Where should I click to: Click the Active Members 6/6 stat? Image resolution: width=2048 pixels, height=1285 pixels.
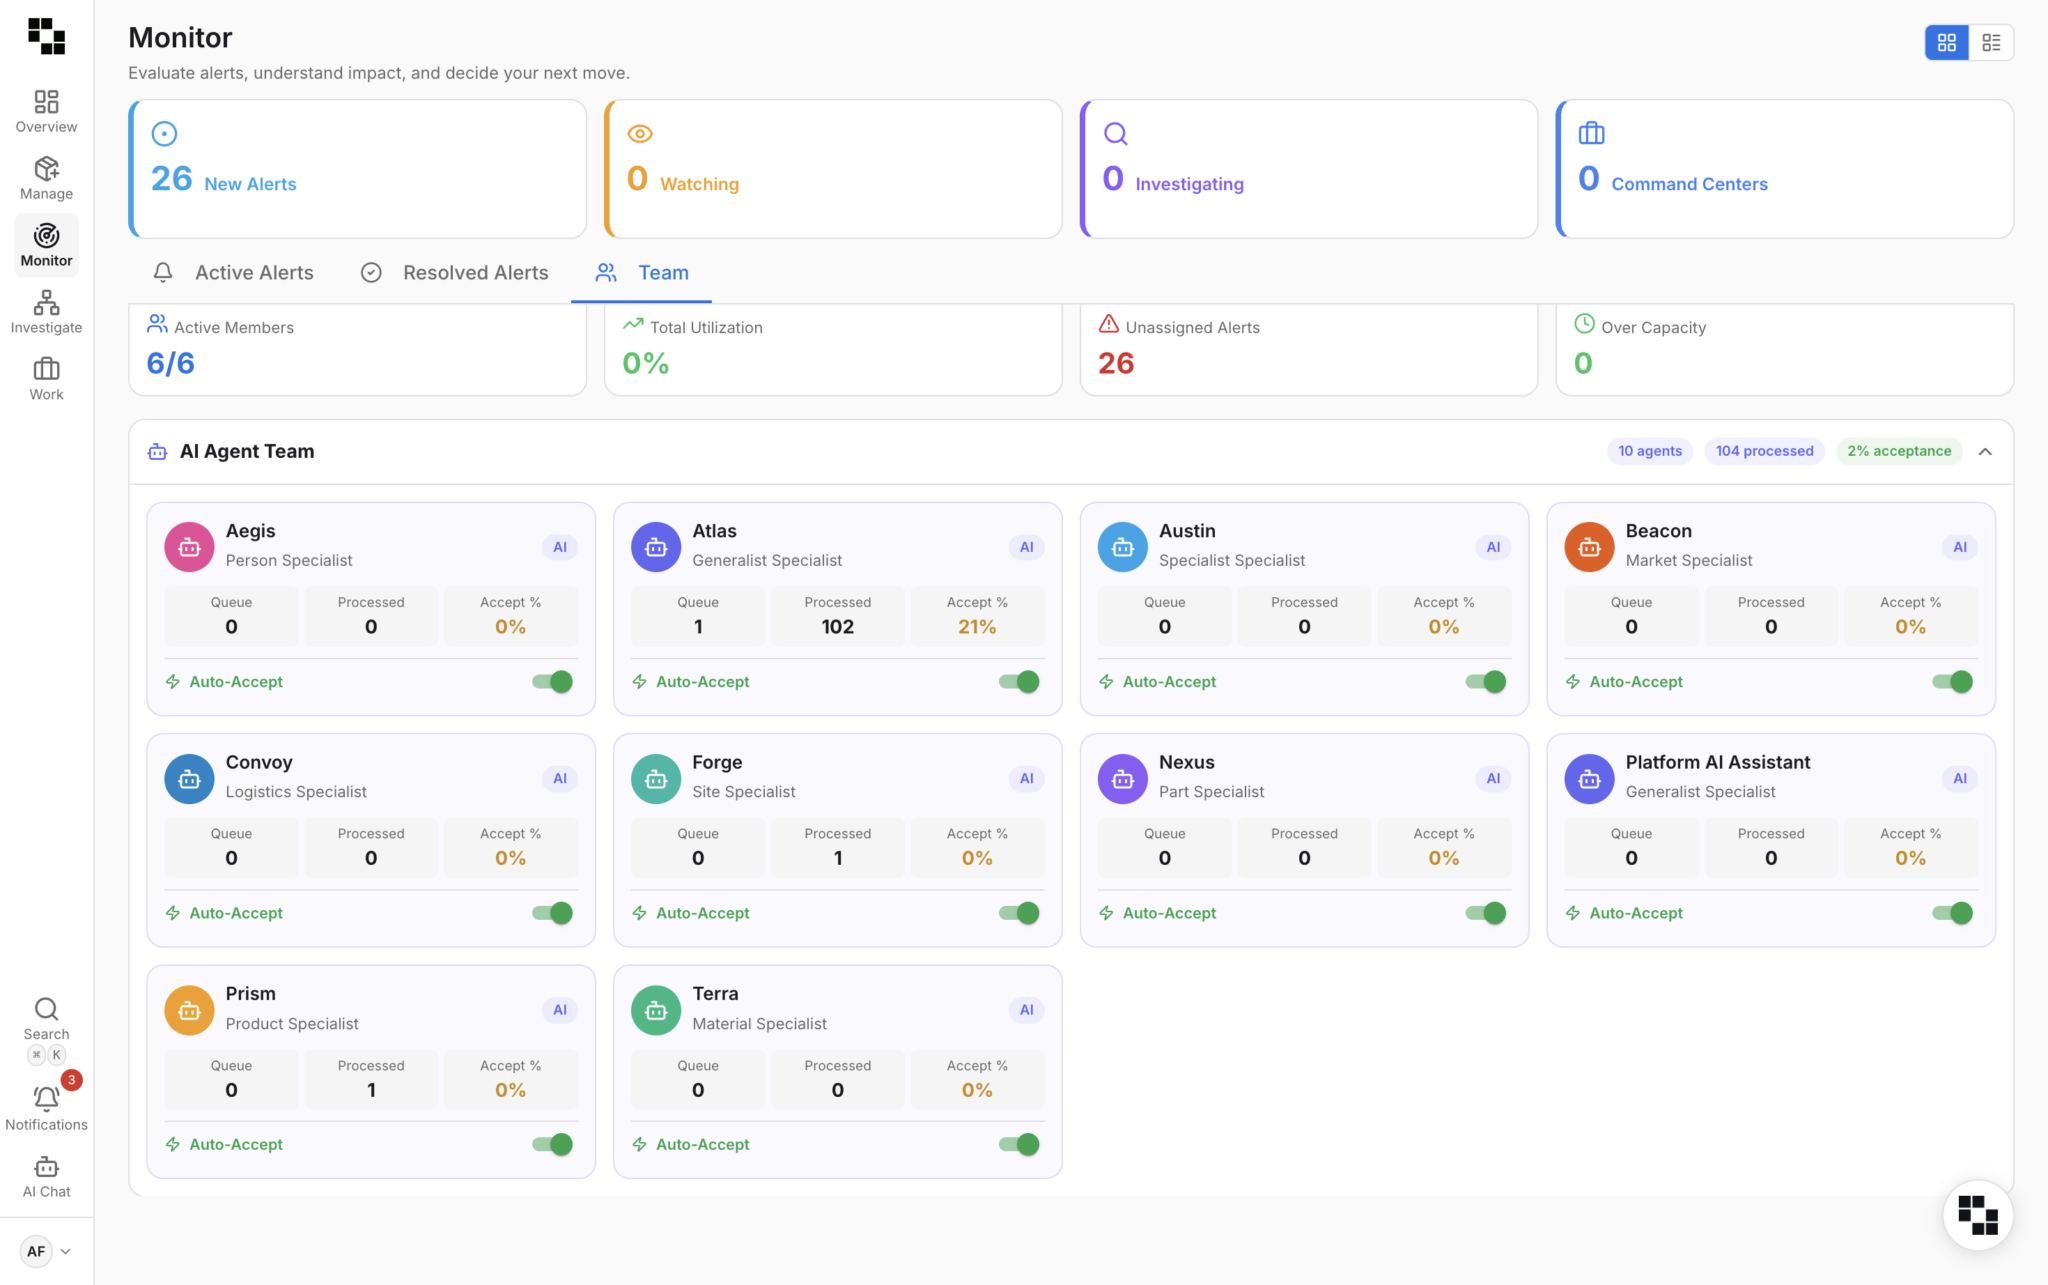click(358, 350)
